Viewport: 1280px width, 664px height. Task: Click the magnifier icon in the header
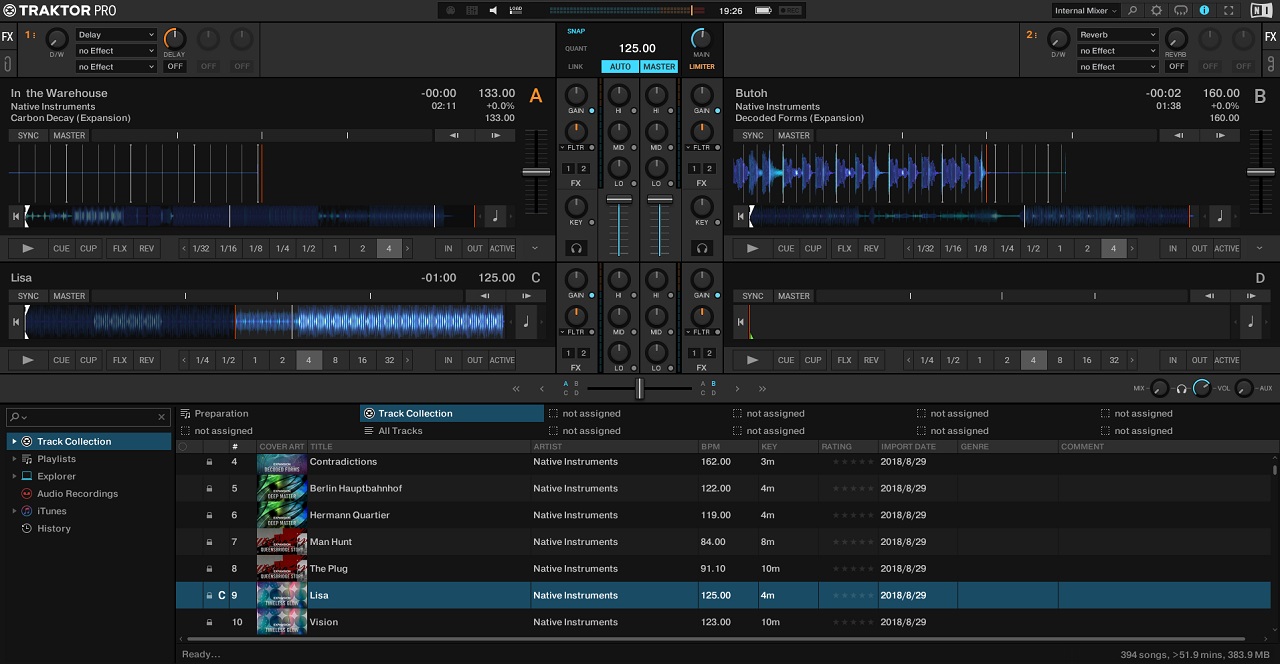coord(1132,10)
